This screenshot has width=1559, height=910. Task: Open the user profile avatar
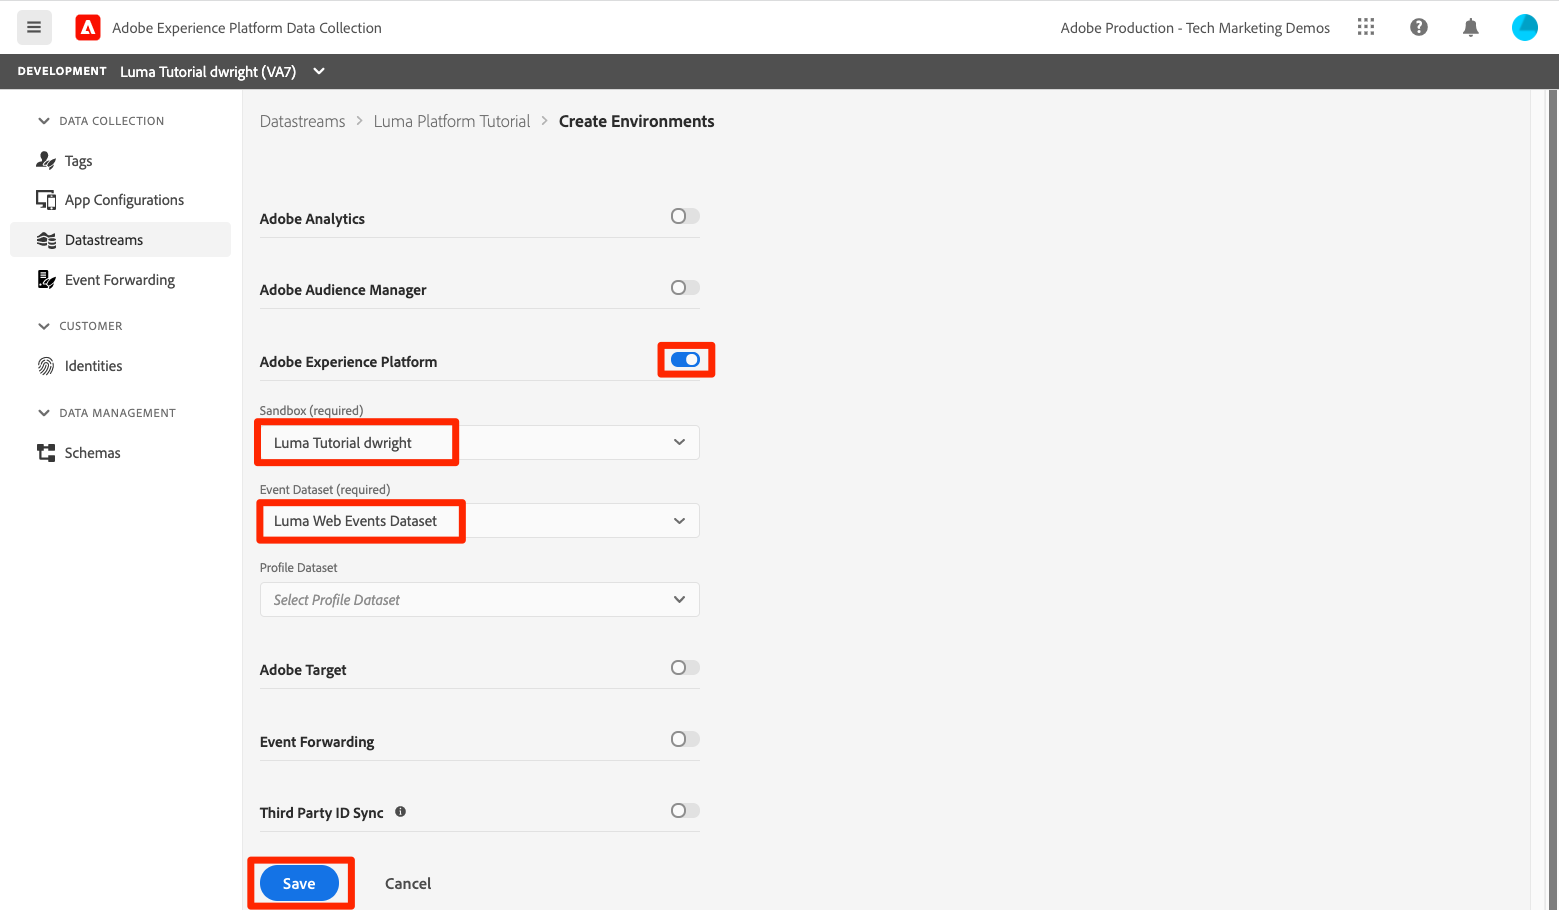tap(1525, 27)
